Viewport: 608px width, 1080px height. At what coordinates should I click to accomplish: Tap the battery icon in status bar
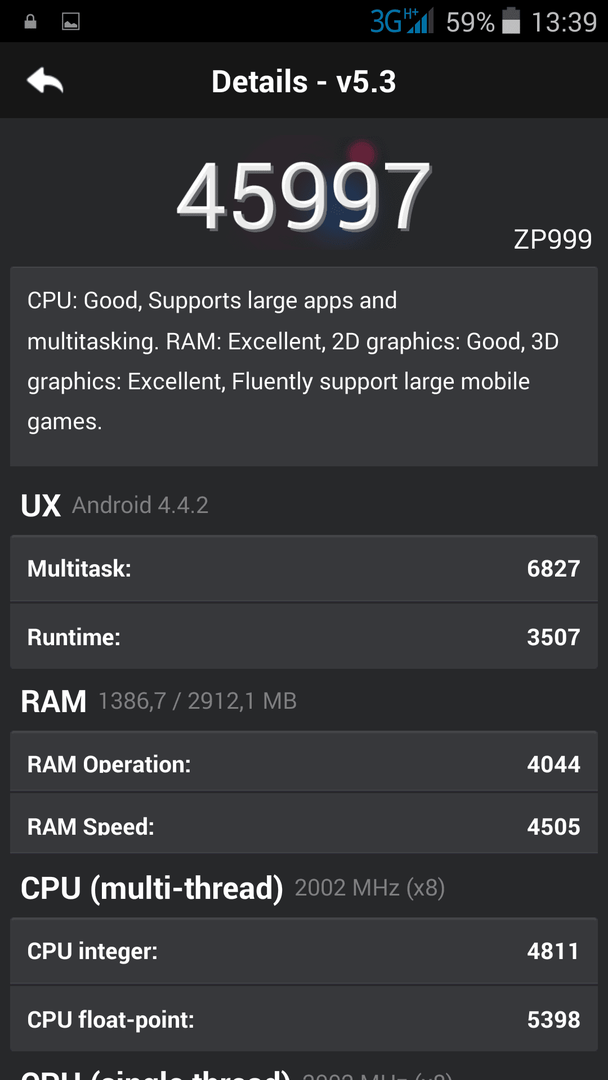(x=511, y=21)
